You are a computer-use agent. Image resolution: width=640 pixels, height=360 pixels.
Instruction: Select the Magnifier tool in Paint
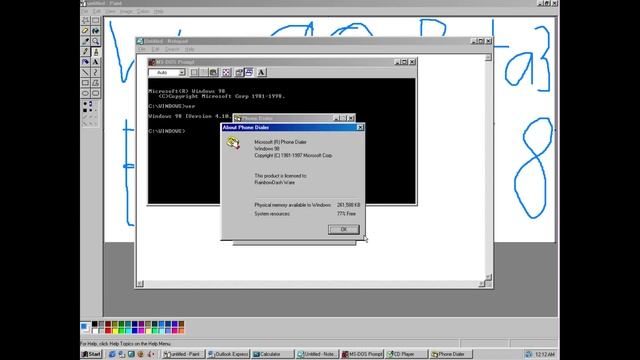pos(96,41)
